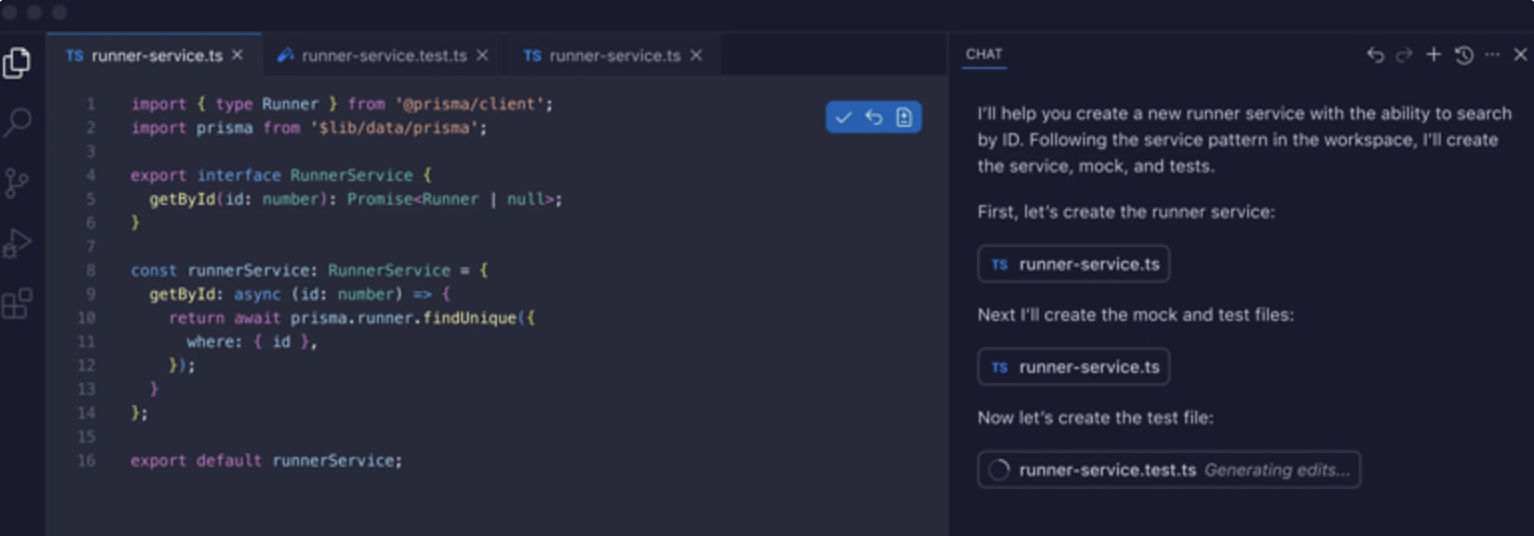
Task: Open the Explorer files icon in activity bar
Action: point(17,63)
